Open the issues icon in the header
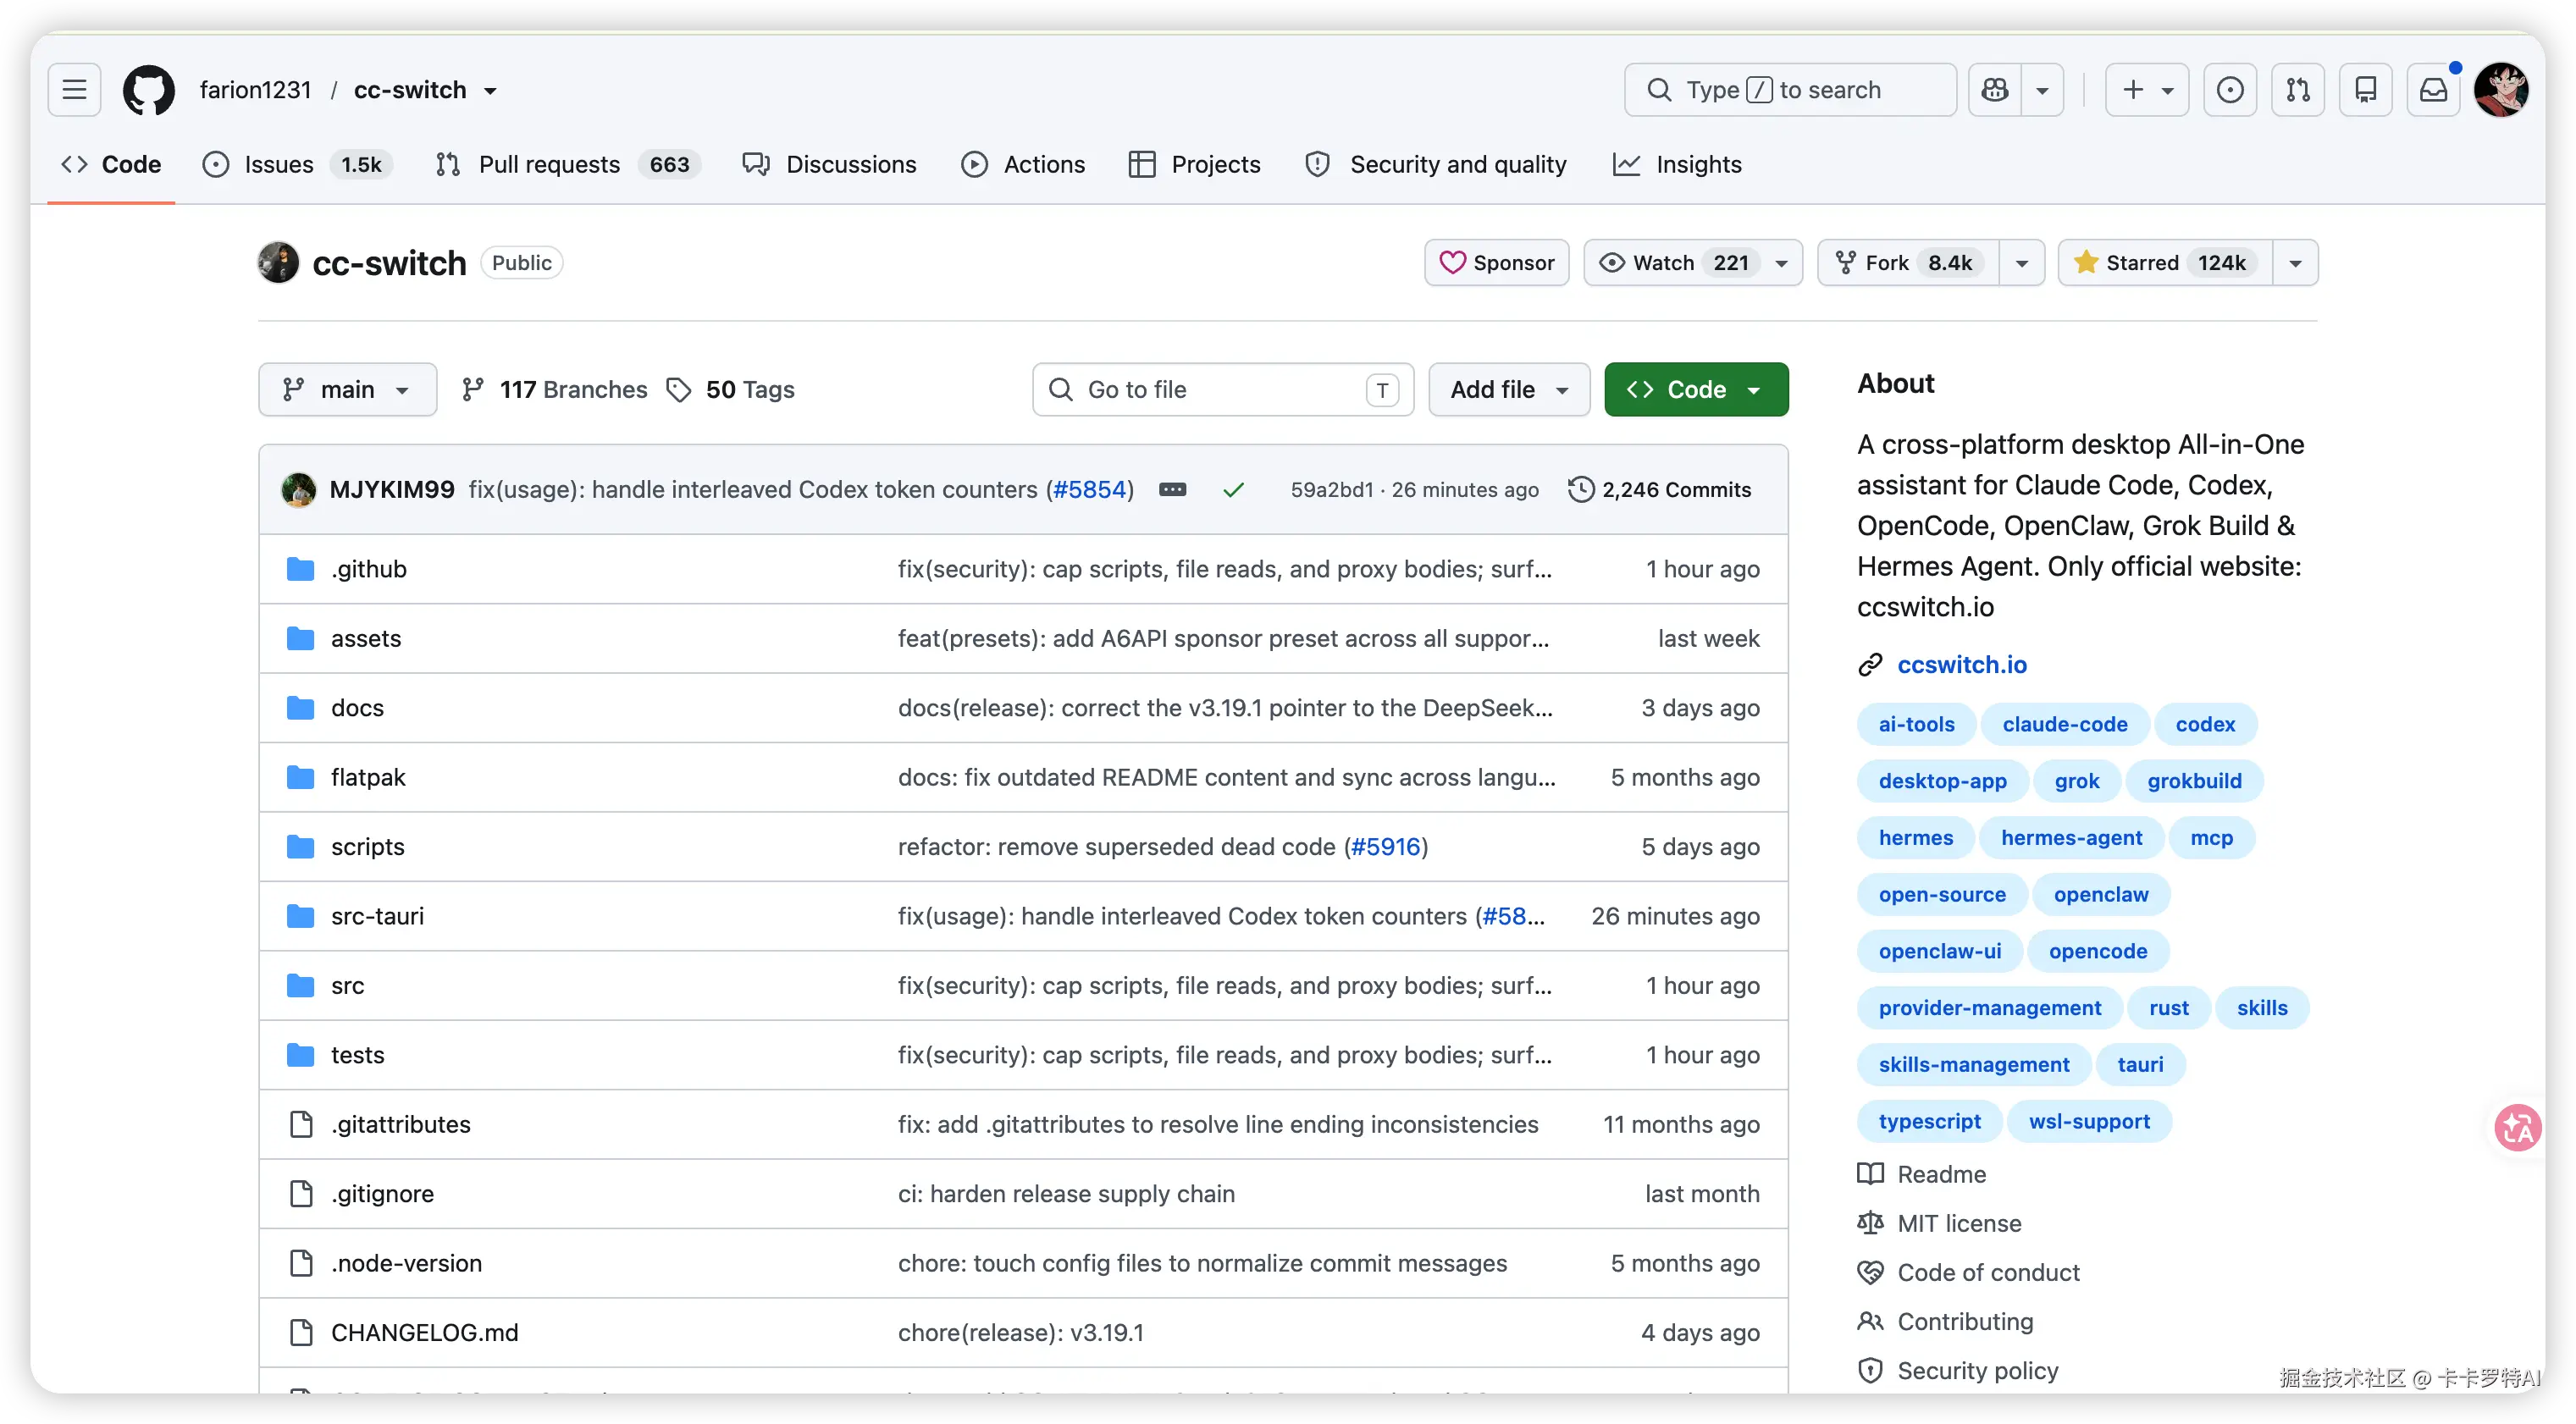 pyautogui.click(x=2230, y=90)
